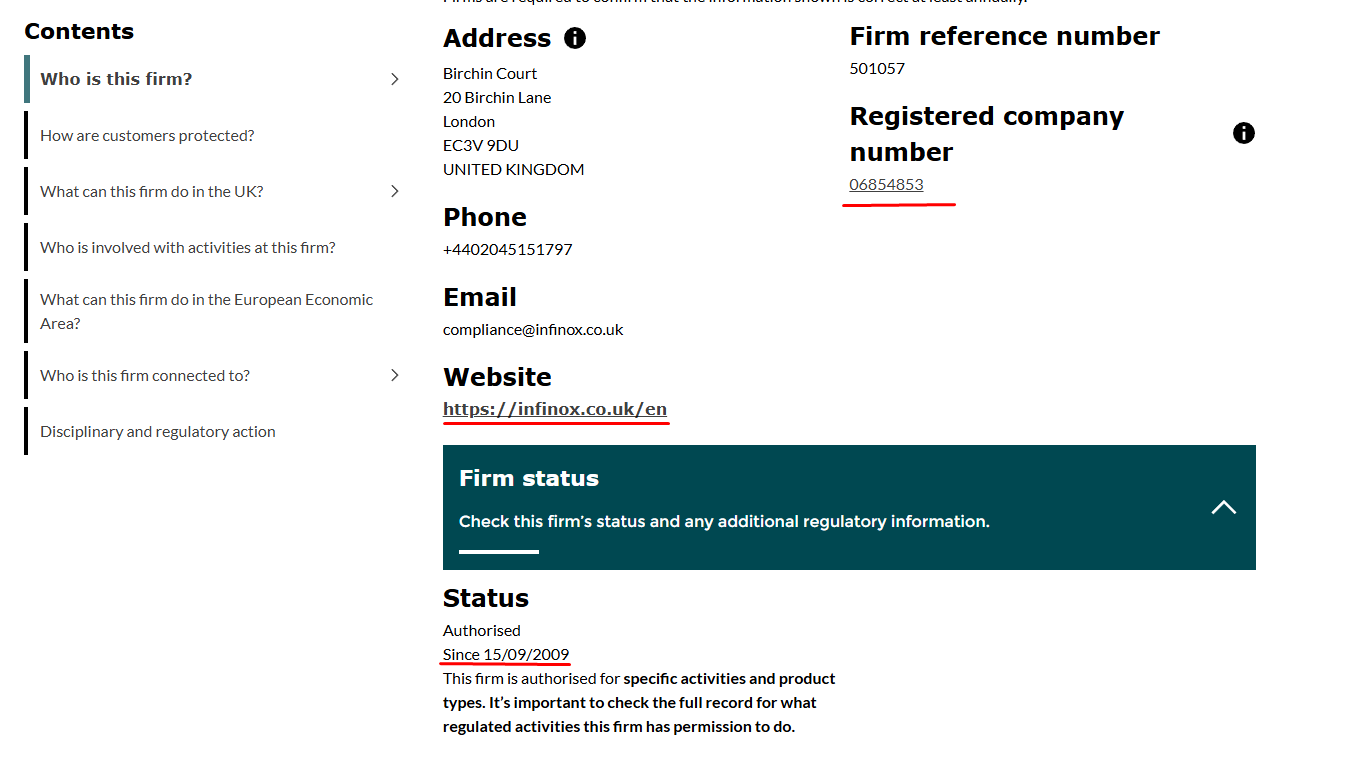Click the 'Since 15/09/2009' status date
This screenshot has width=1364, height=760.
pos(506,654)
